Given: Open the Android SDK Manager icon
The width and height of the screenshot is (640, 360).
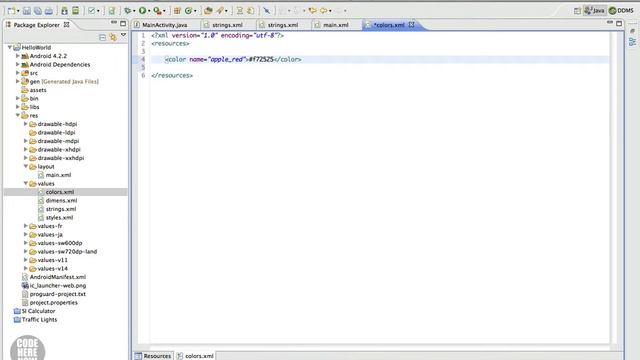Looking at the screenshot, I should tap(64, 11).
